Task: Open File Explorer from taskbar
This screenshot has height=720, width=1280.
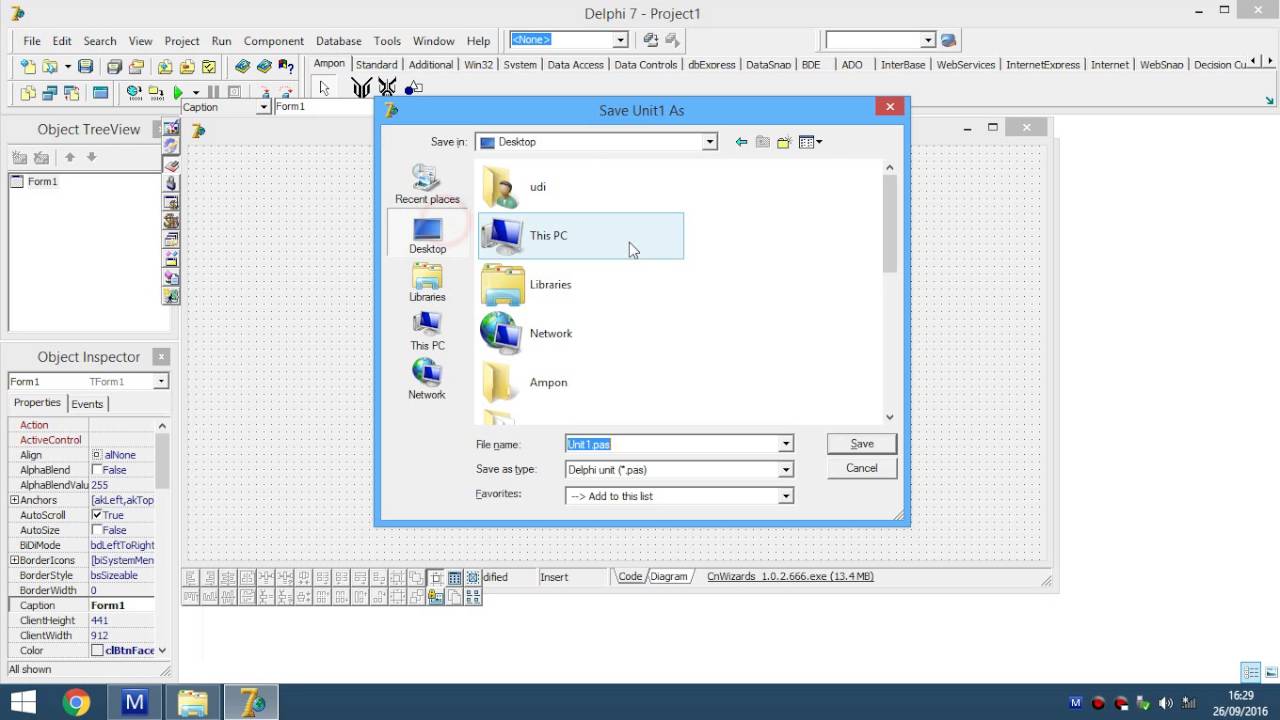Action: pos(192,703)
